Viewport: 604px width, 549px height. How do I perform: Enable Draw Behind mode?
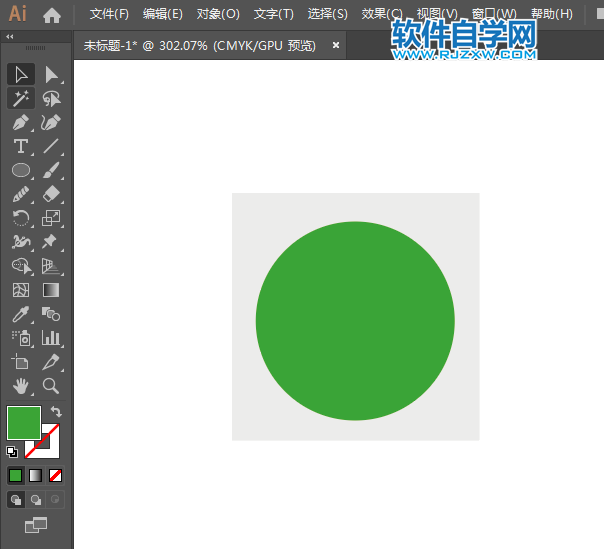click(36, 500)
